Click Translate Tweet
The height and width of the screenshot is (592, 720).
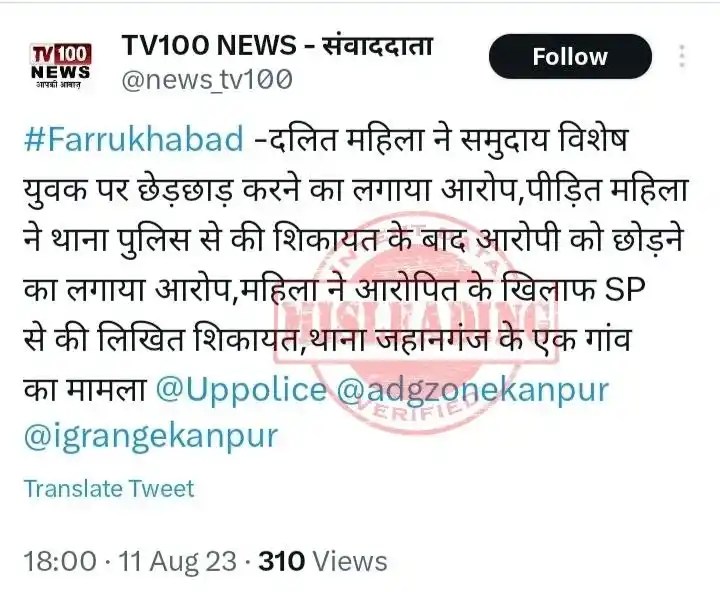pyautogui.click(x=109, y=488)
